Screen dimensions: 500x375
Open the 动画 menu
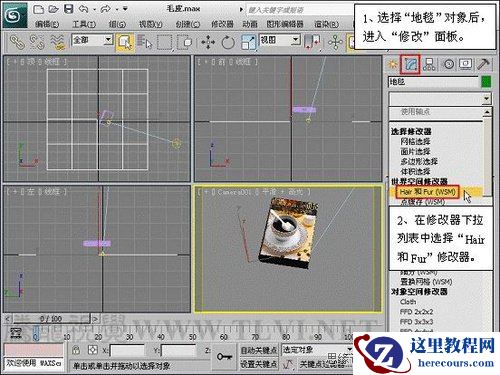(250, 24)
